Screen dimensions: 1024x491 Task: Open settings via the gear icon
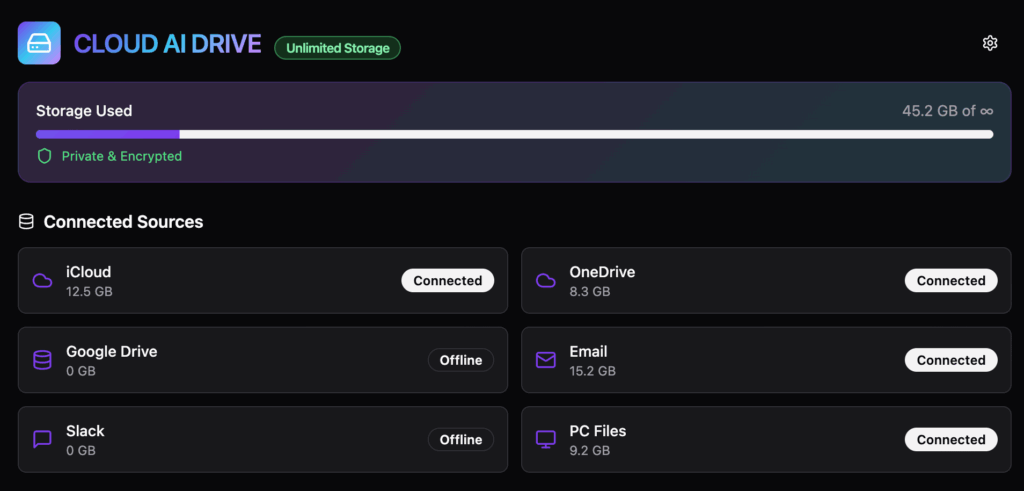[990, 43]
